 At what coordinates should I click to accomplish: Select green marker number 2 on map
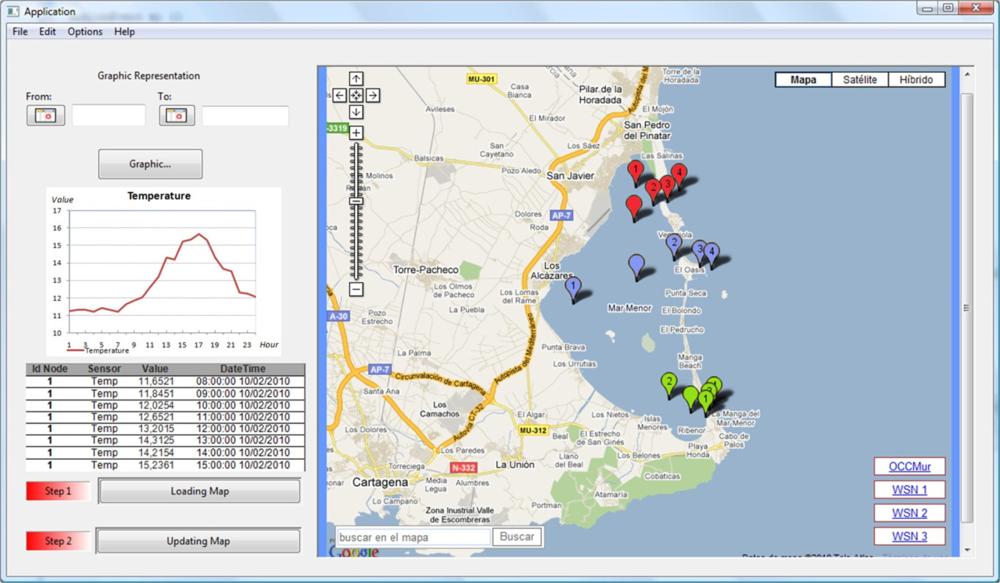point(668,382)
